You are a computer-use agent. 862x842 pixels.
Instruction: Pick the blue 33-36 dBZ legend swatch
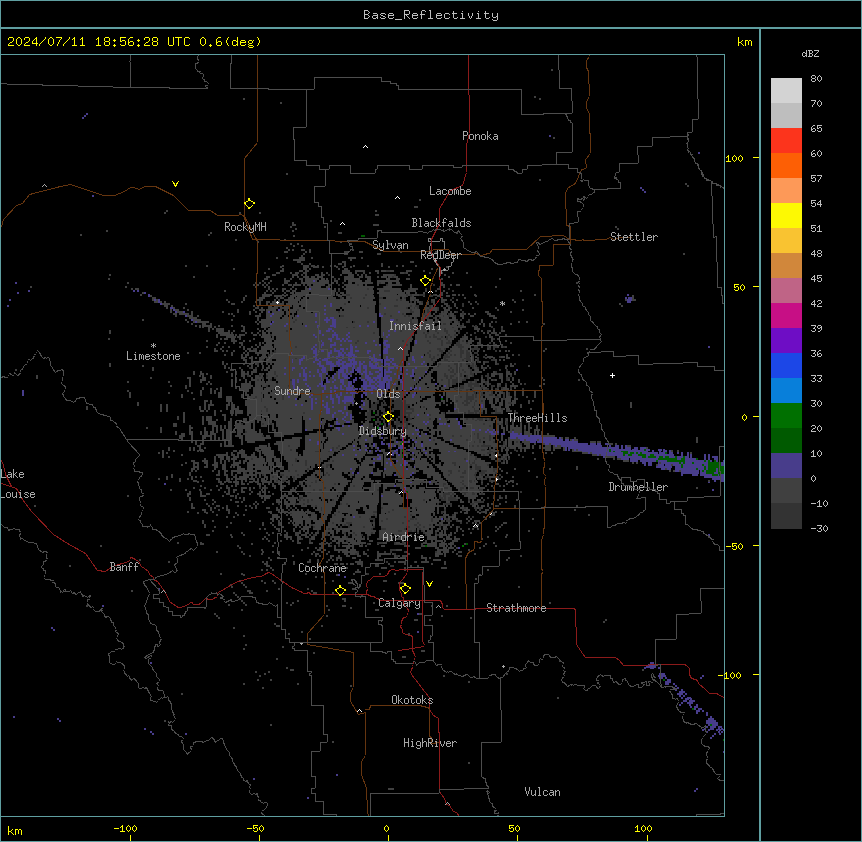786,365
